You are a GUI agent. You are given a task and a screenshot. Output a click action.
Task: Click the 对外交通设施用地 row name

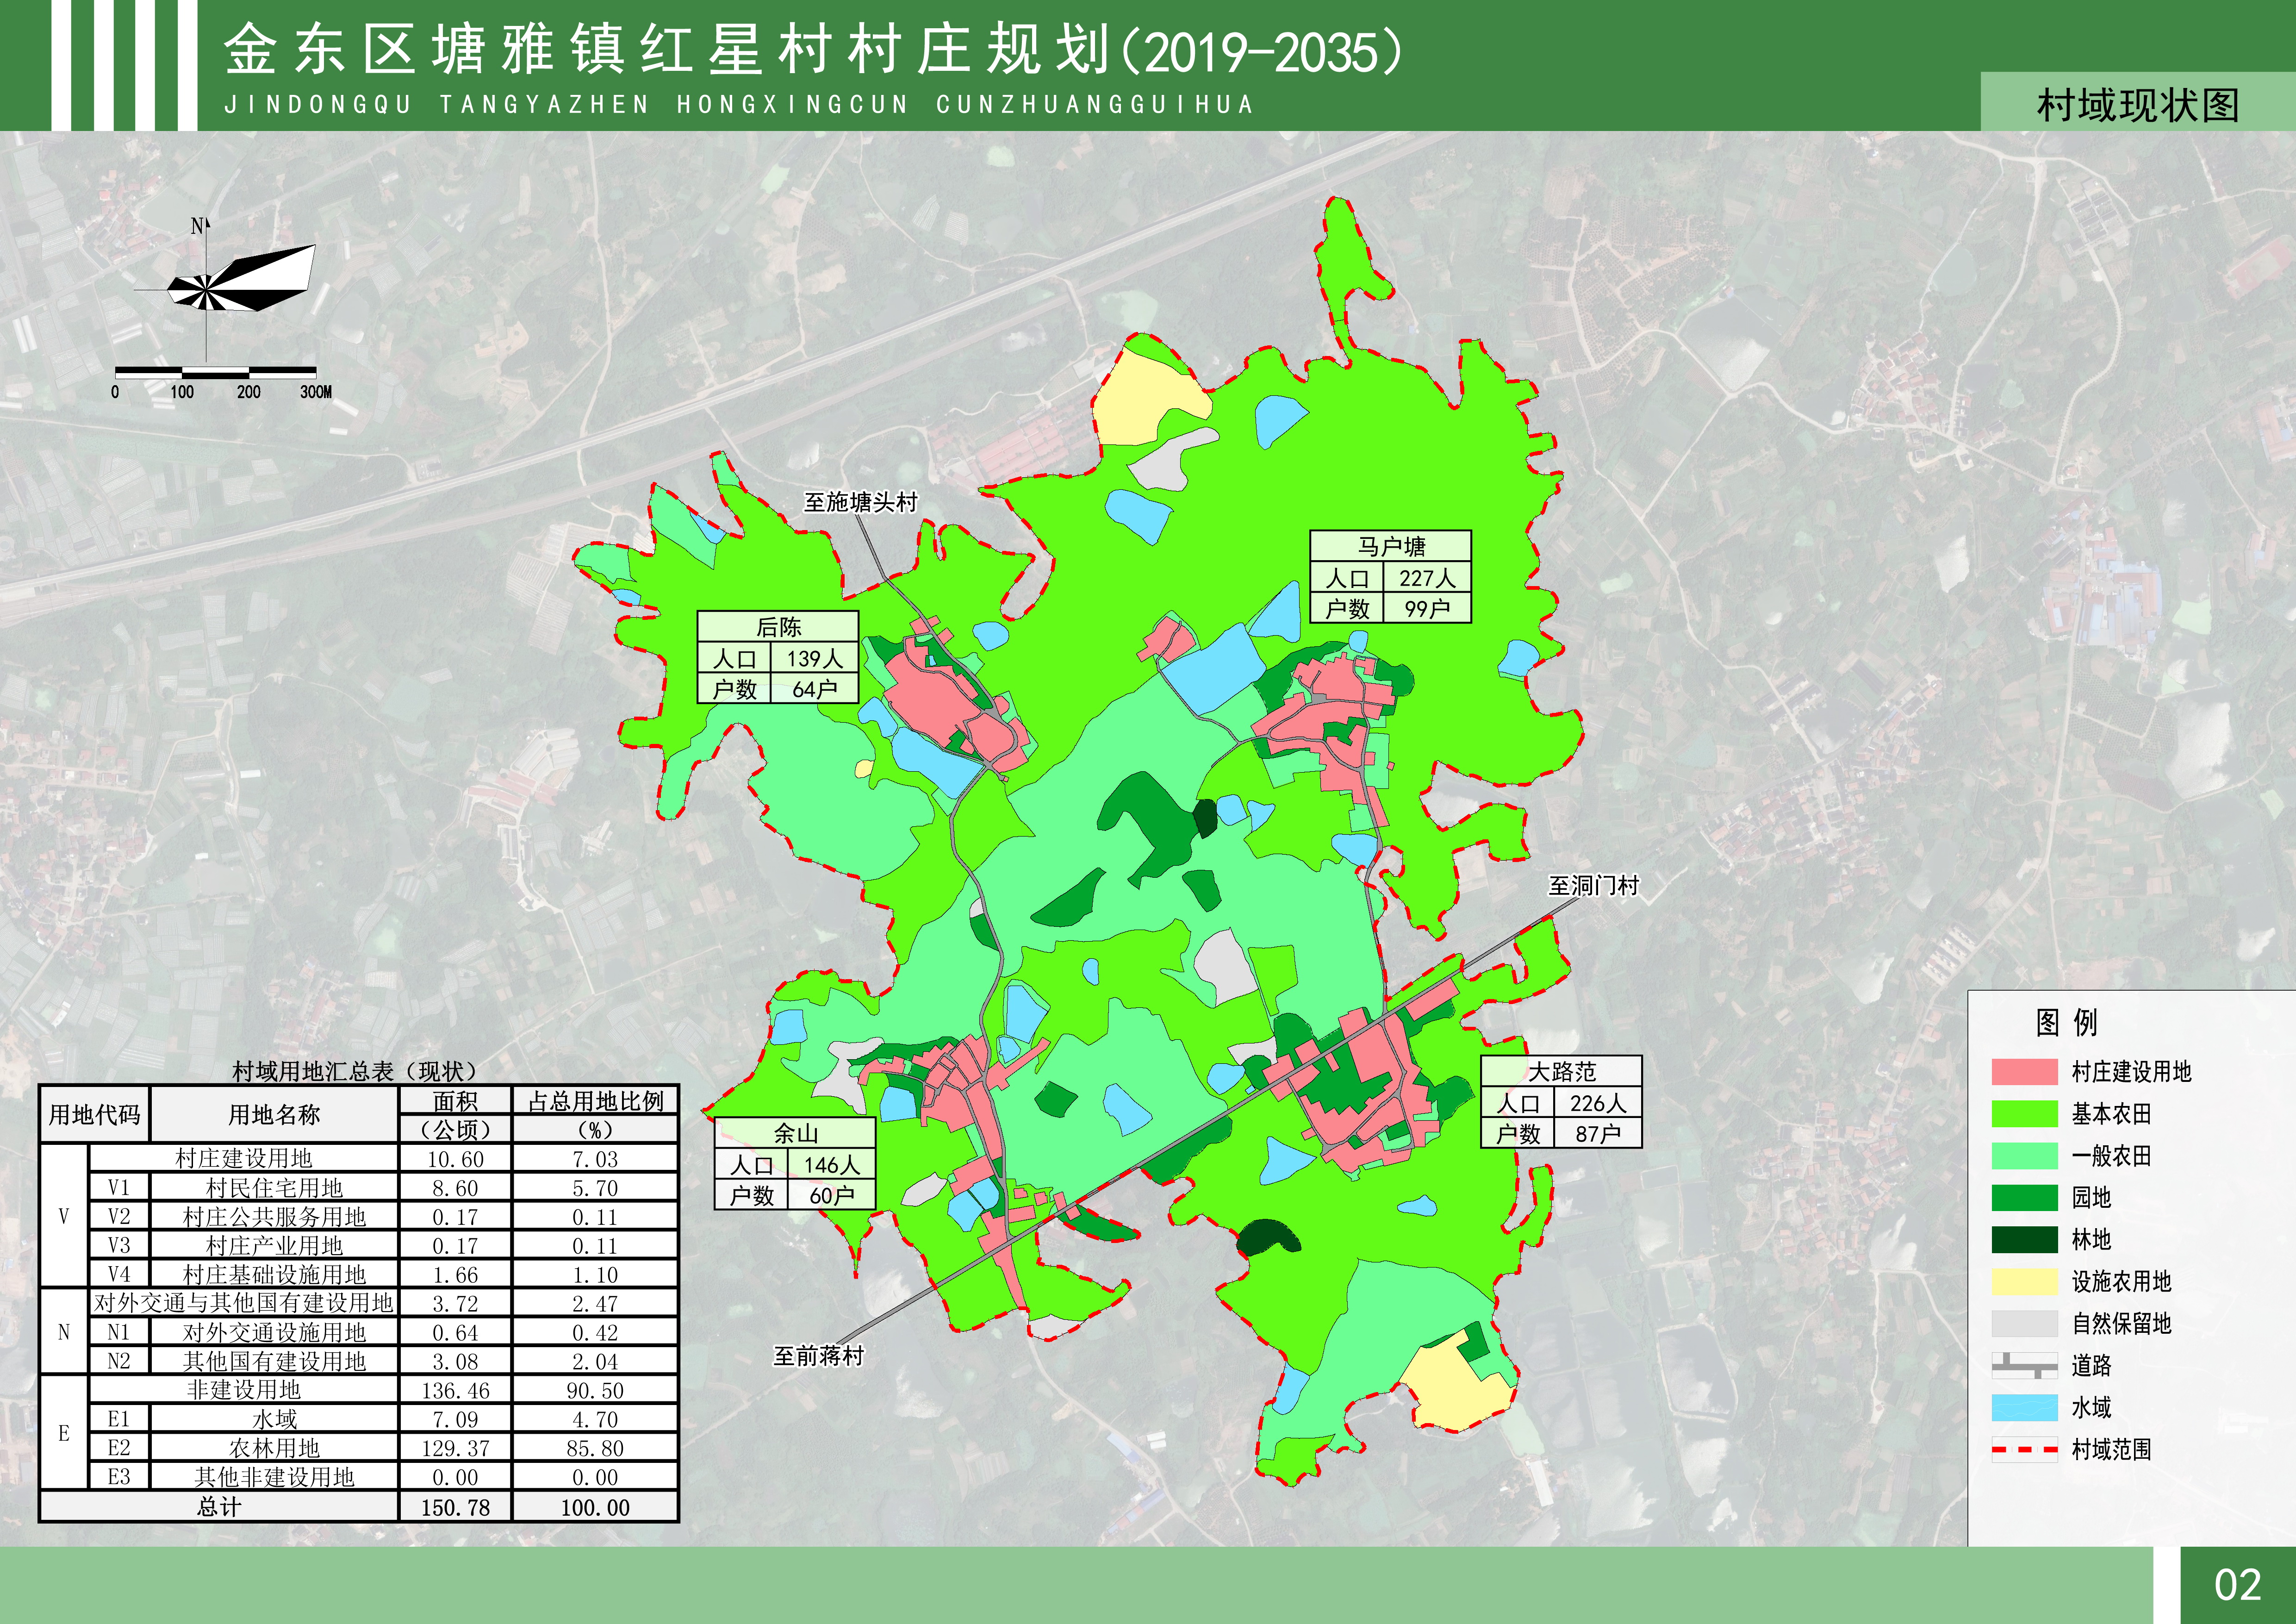click(x=274, y=1333)
